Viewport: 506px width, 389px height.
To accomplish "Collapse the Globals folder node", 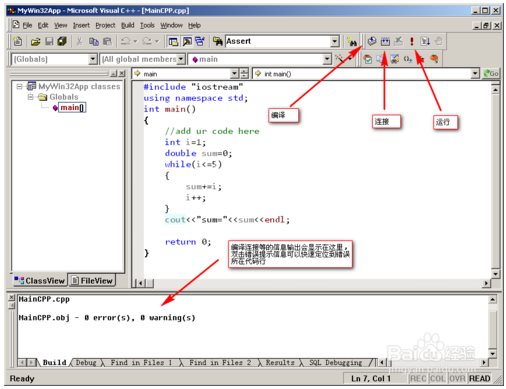I will coord(31,97).
